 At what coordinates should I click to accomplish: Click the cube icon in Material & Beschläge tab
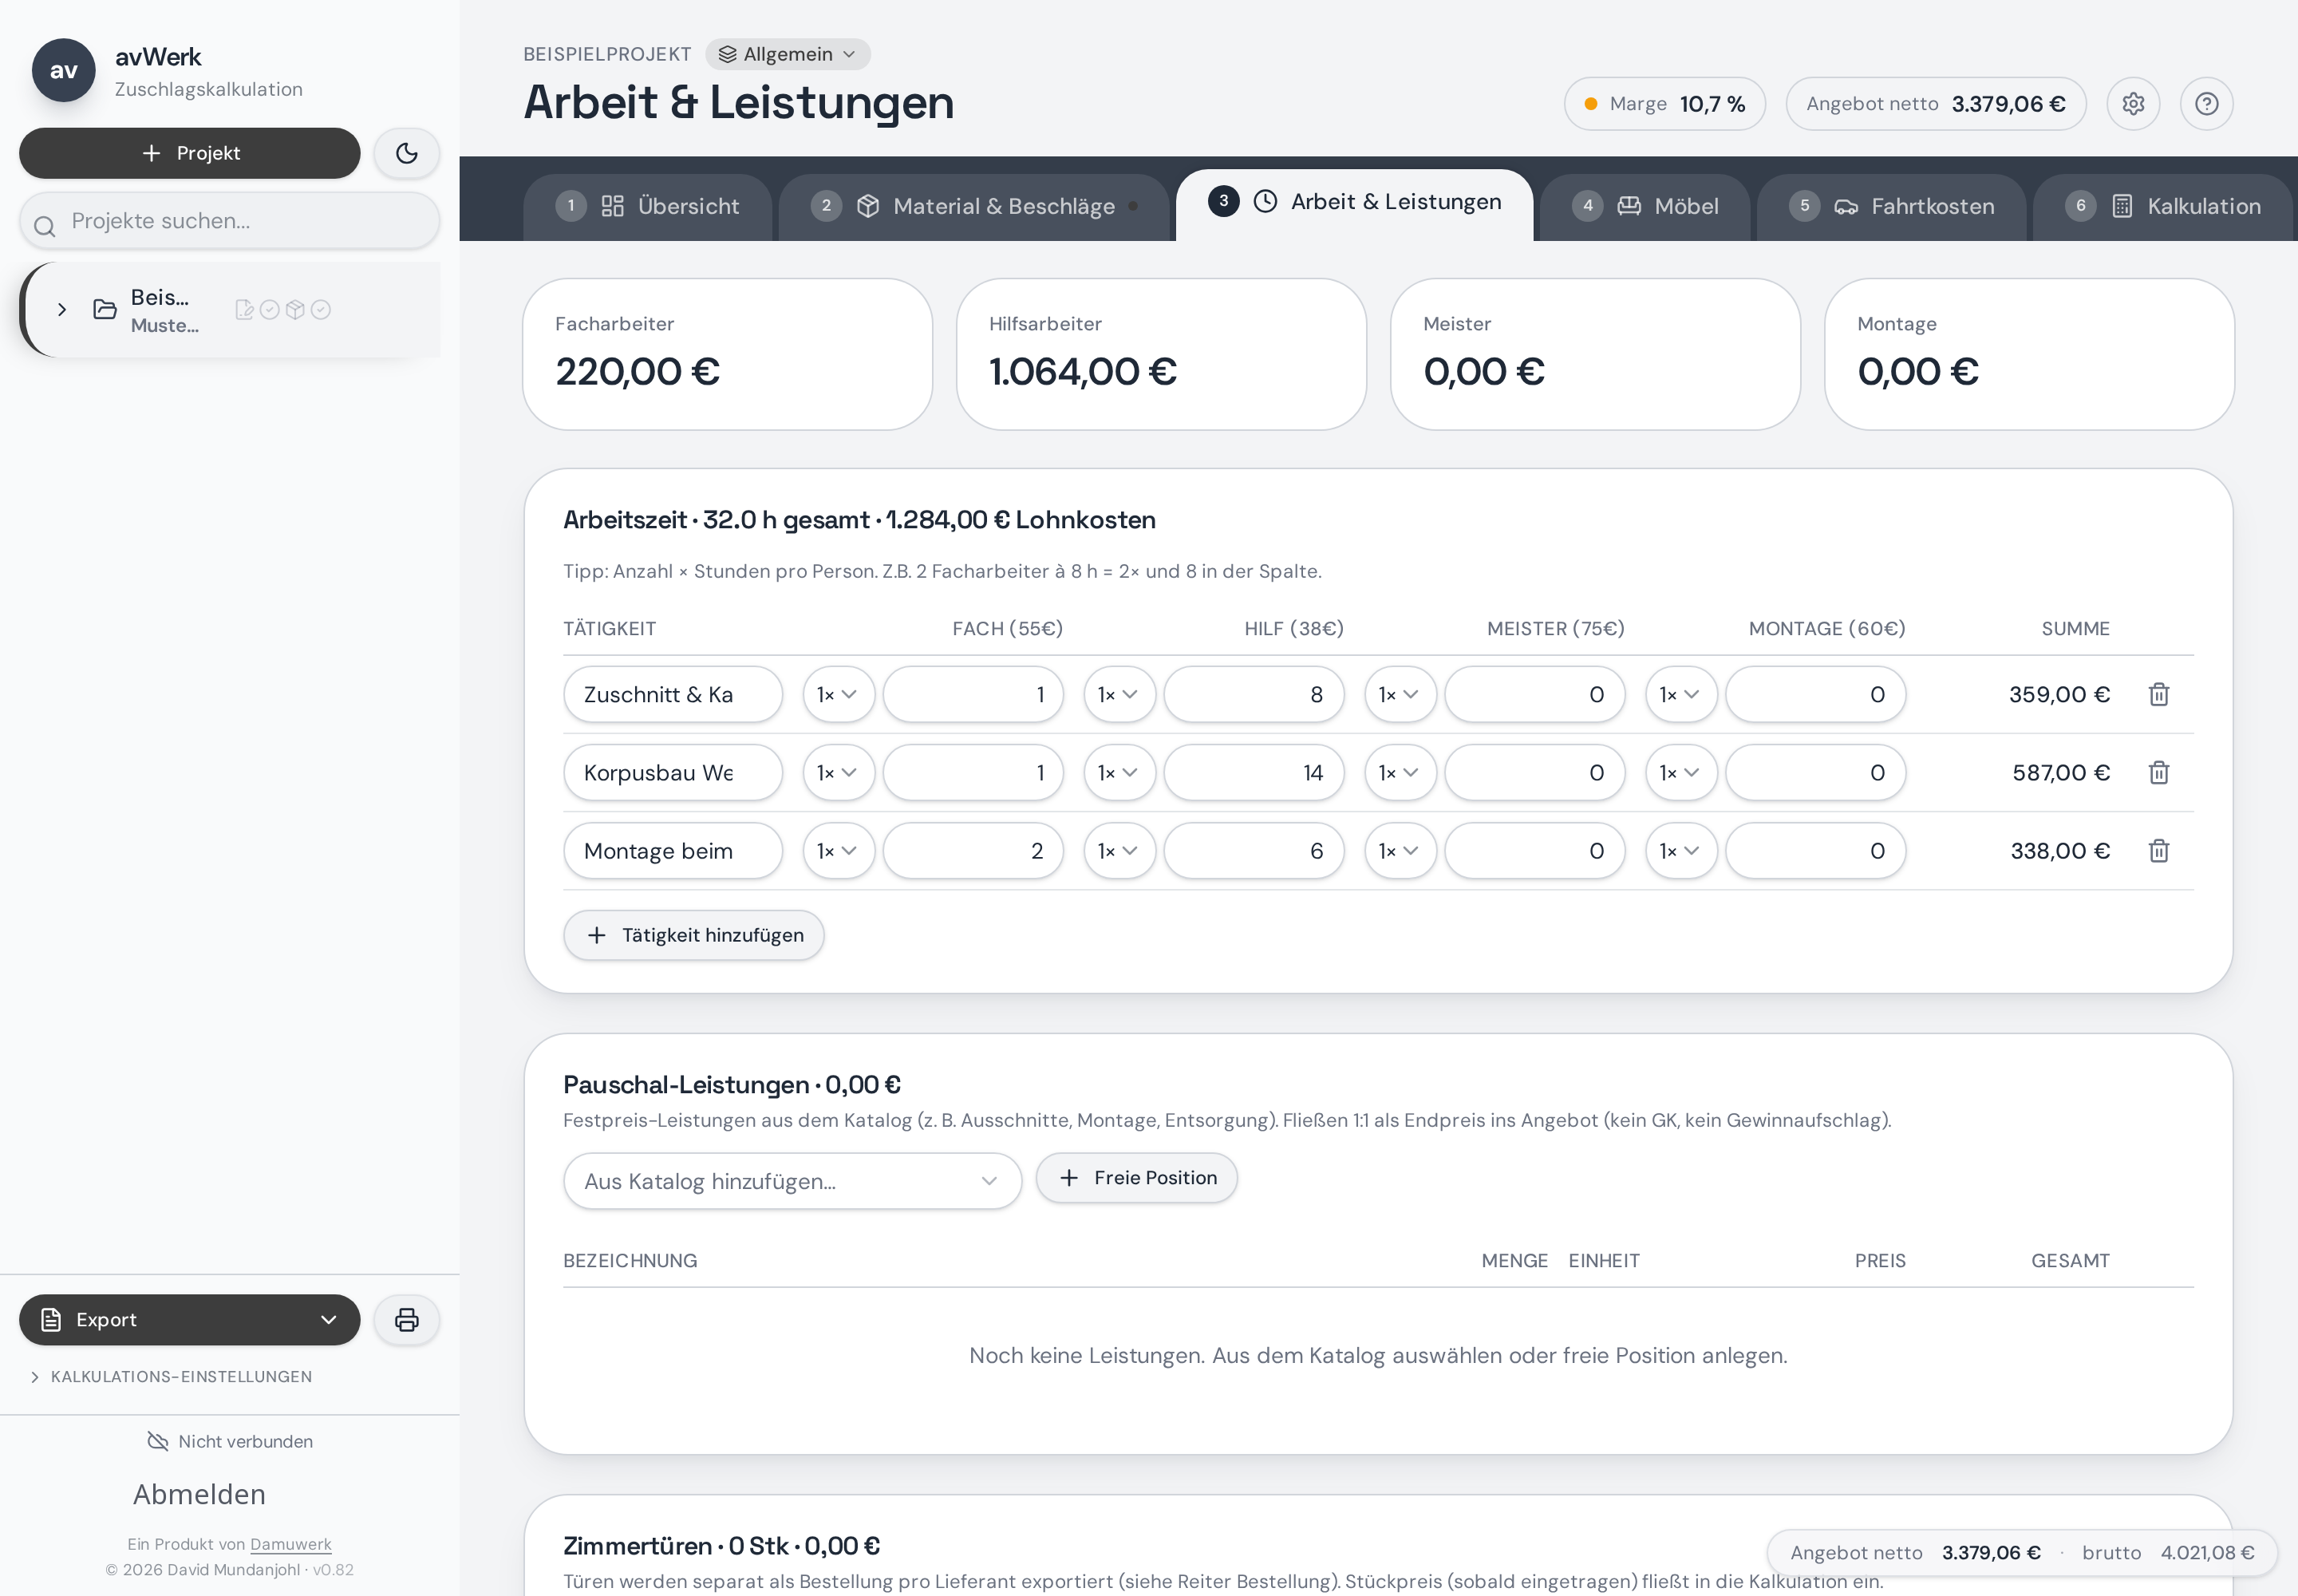click(868, 206)
